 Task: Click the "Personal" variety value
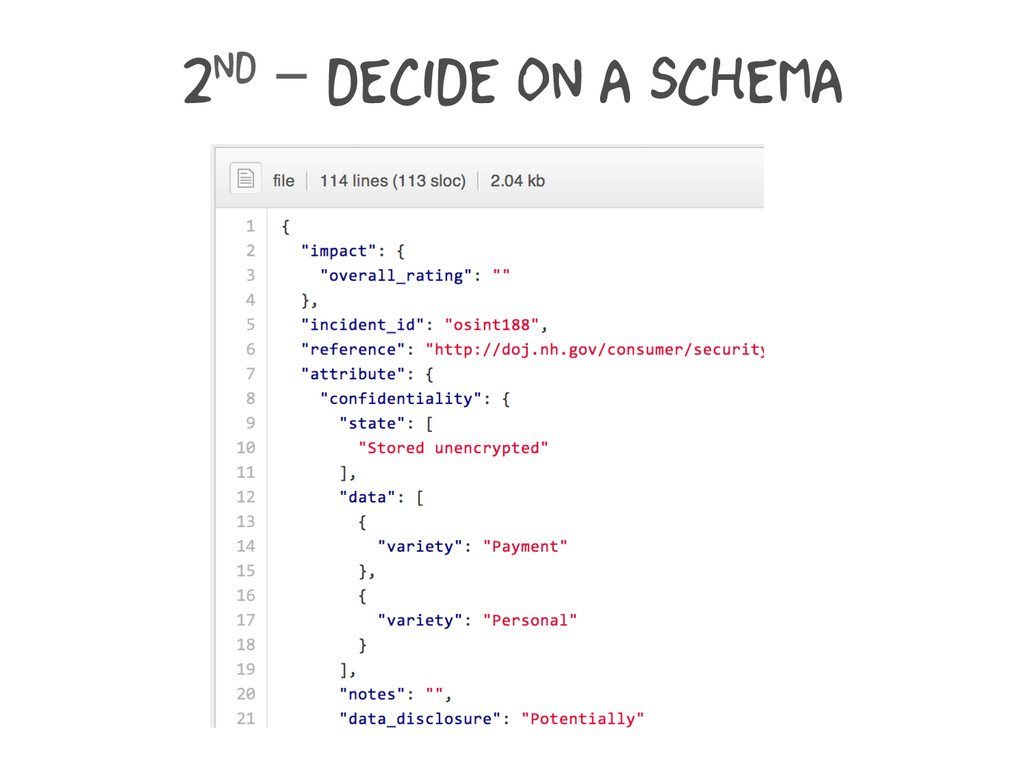point(530,620)
